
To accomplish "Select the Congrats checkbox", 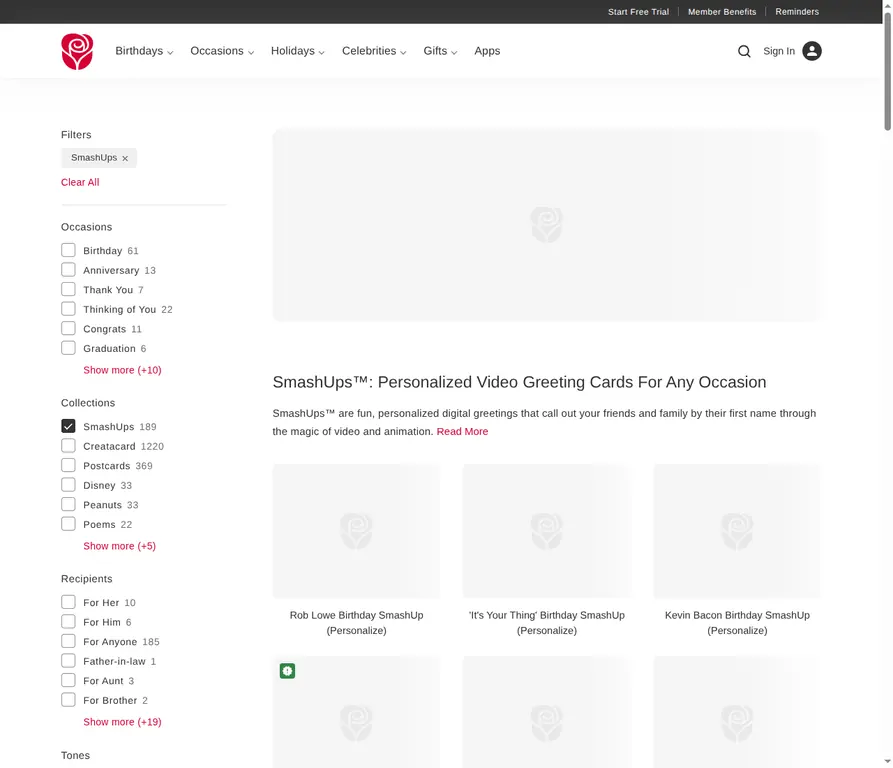I will 68,328.
